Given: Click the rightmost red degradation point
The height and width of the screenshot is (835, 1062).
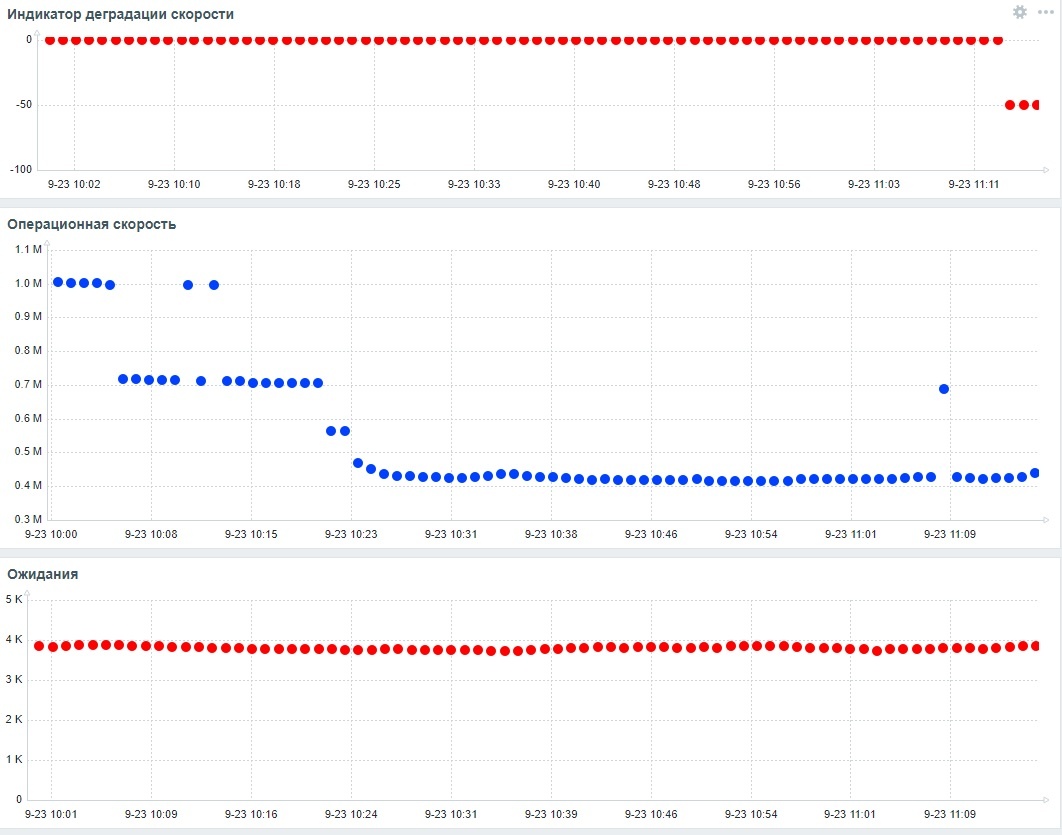Looking at the screenshot, I should (1036, 103).
